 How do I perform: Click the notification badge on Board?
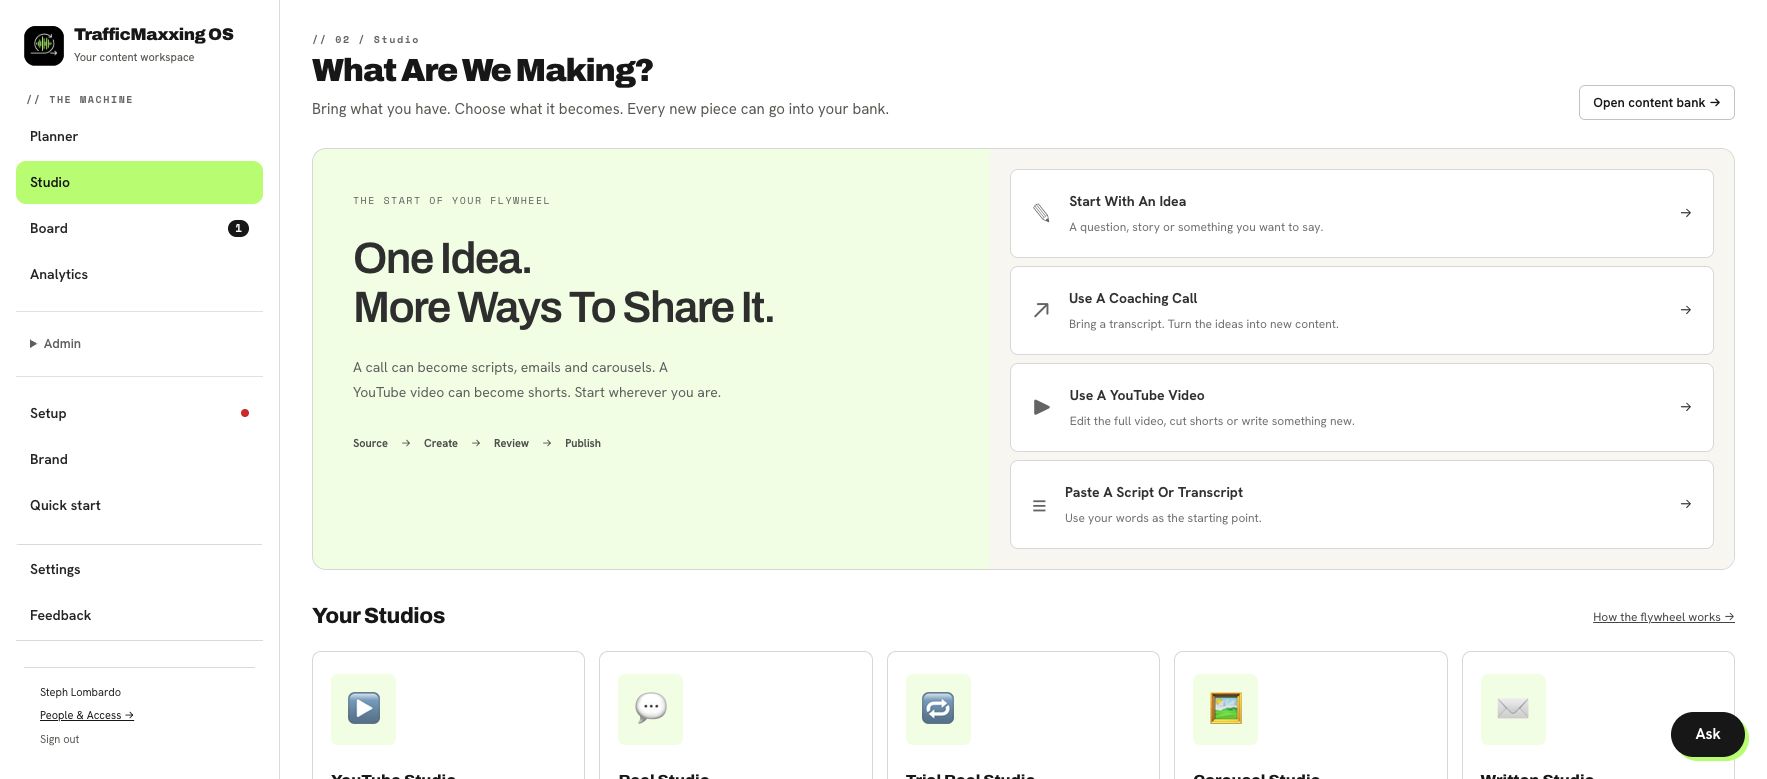click(238, 228)
